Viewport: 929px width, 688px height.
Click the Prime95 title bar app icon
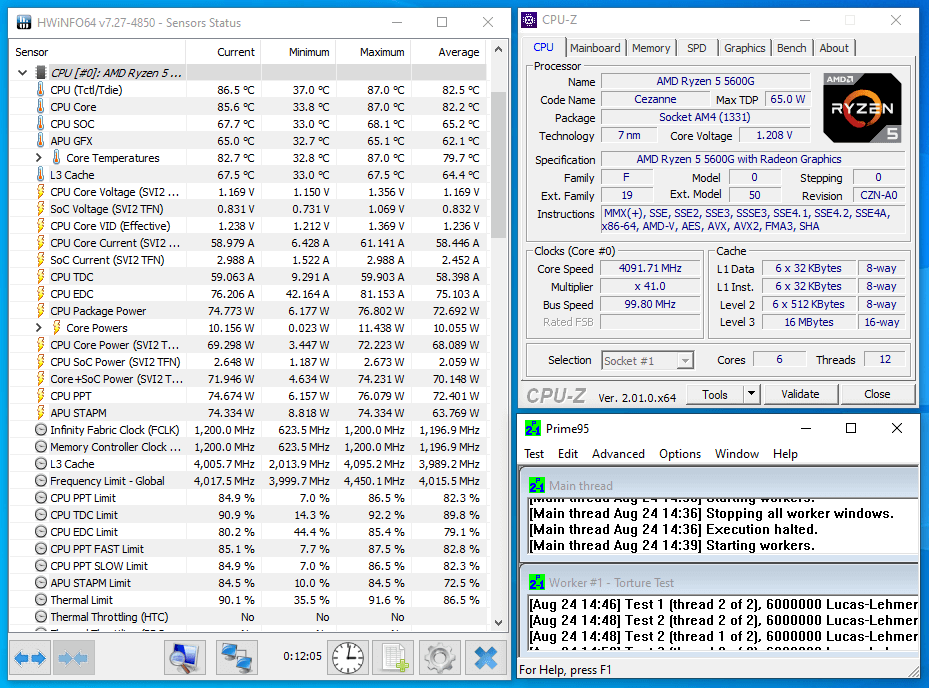tap(533, 428)
